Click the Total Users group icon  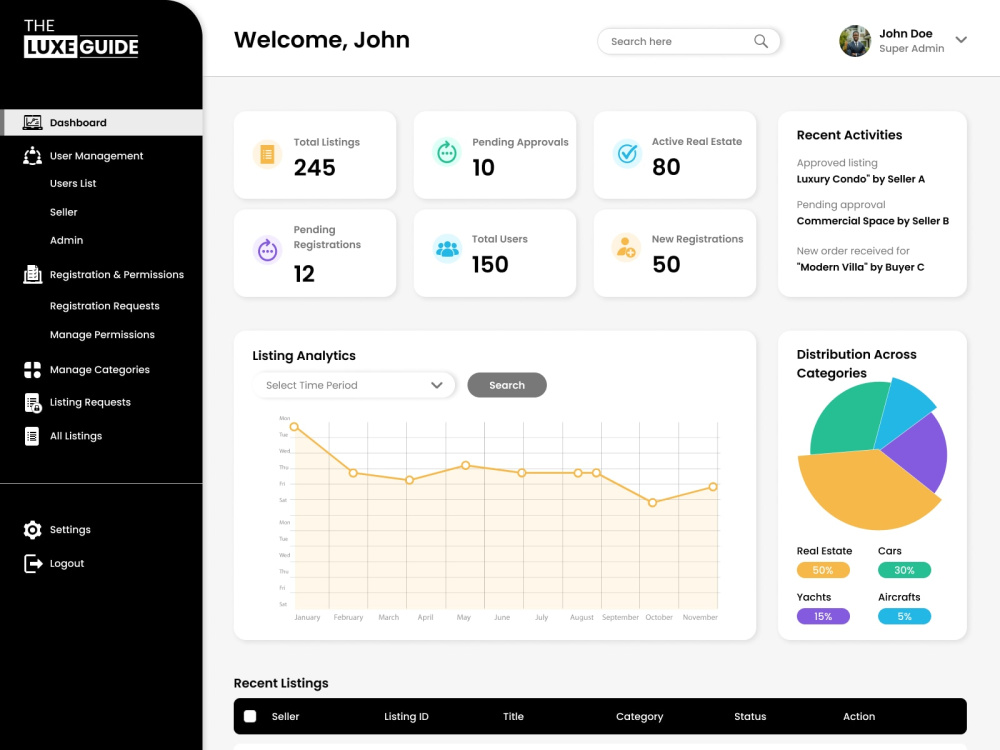(447, 249)
